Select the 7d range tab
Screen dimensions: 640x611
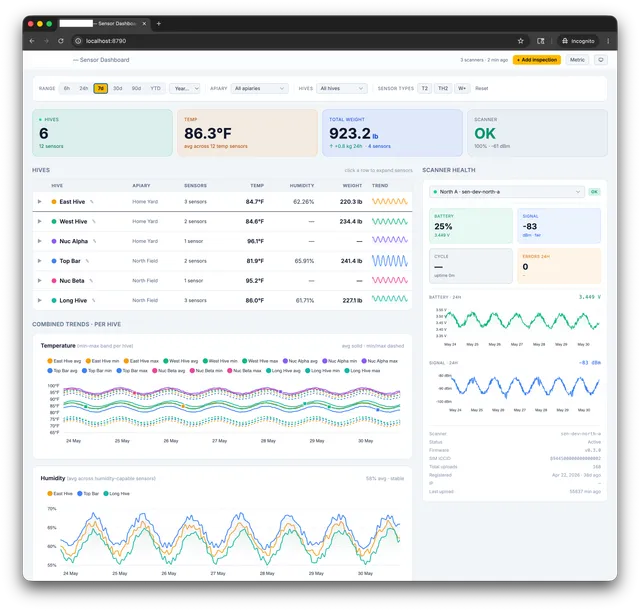101,88
